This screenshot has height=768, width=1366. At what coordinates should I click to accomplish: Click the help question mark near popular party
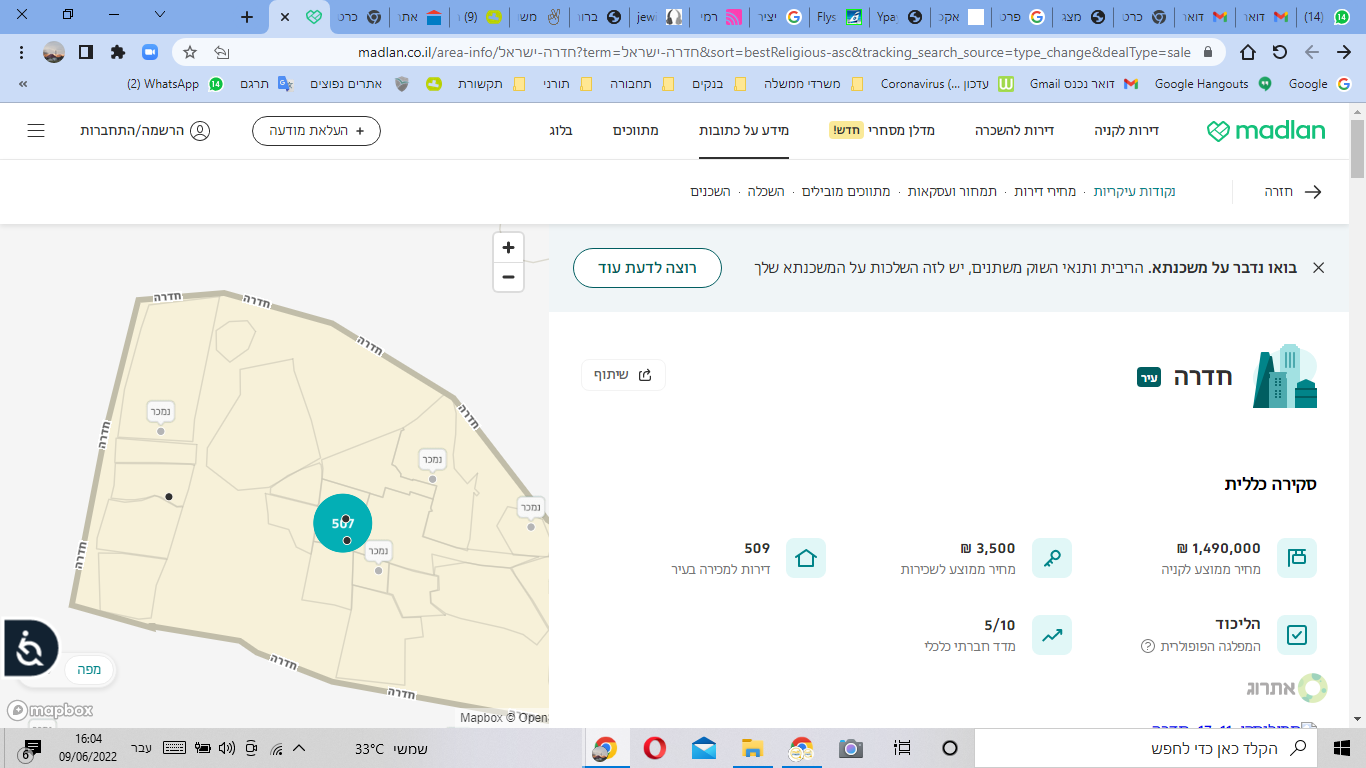[1148, 646]
